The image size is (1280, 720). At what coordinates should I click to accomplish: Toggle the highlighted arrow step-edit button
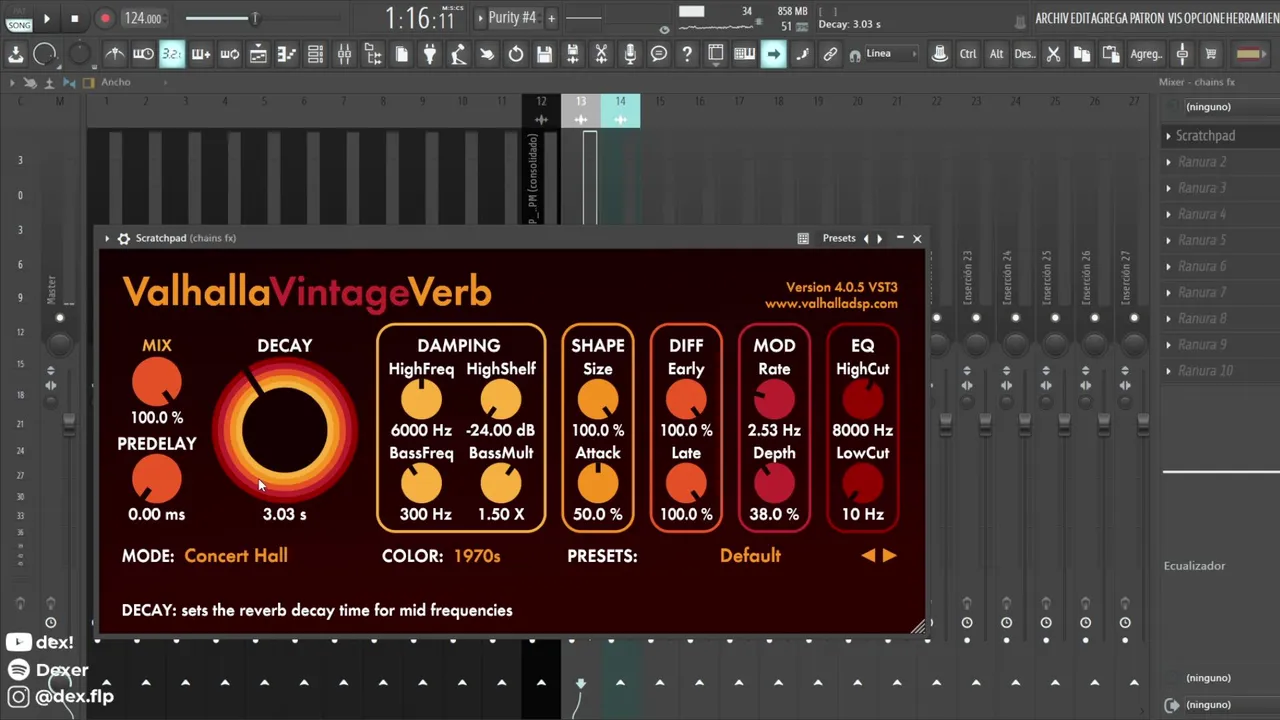point(773,54)
